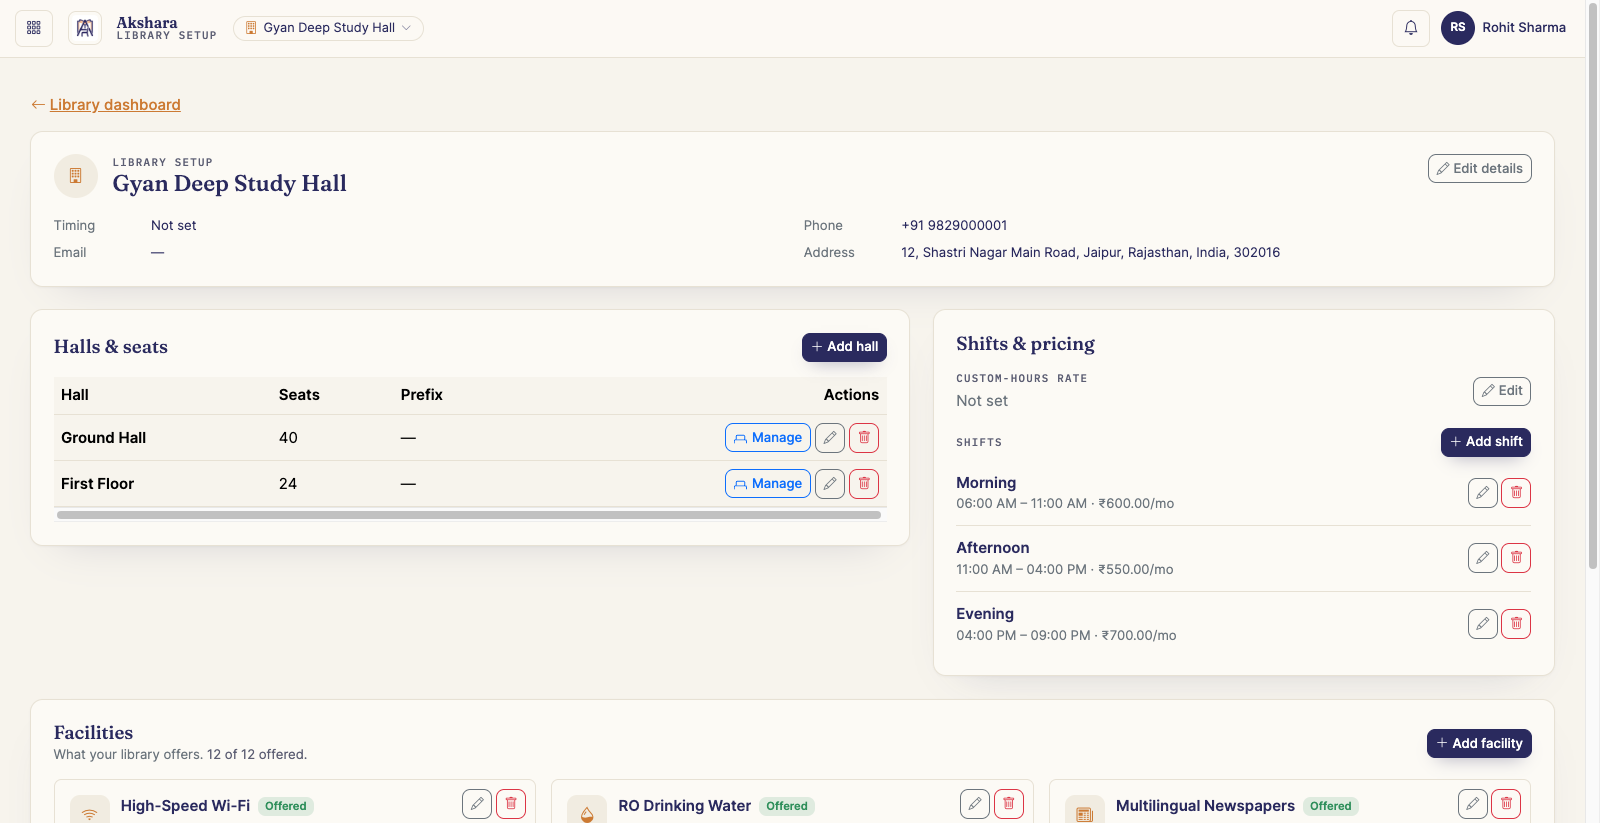Click the Prefix column header
The image size is (1600, 823).
(x=422, y=395)
